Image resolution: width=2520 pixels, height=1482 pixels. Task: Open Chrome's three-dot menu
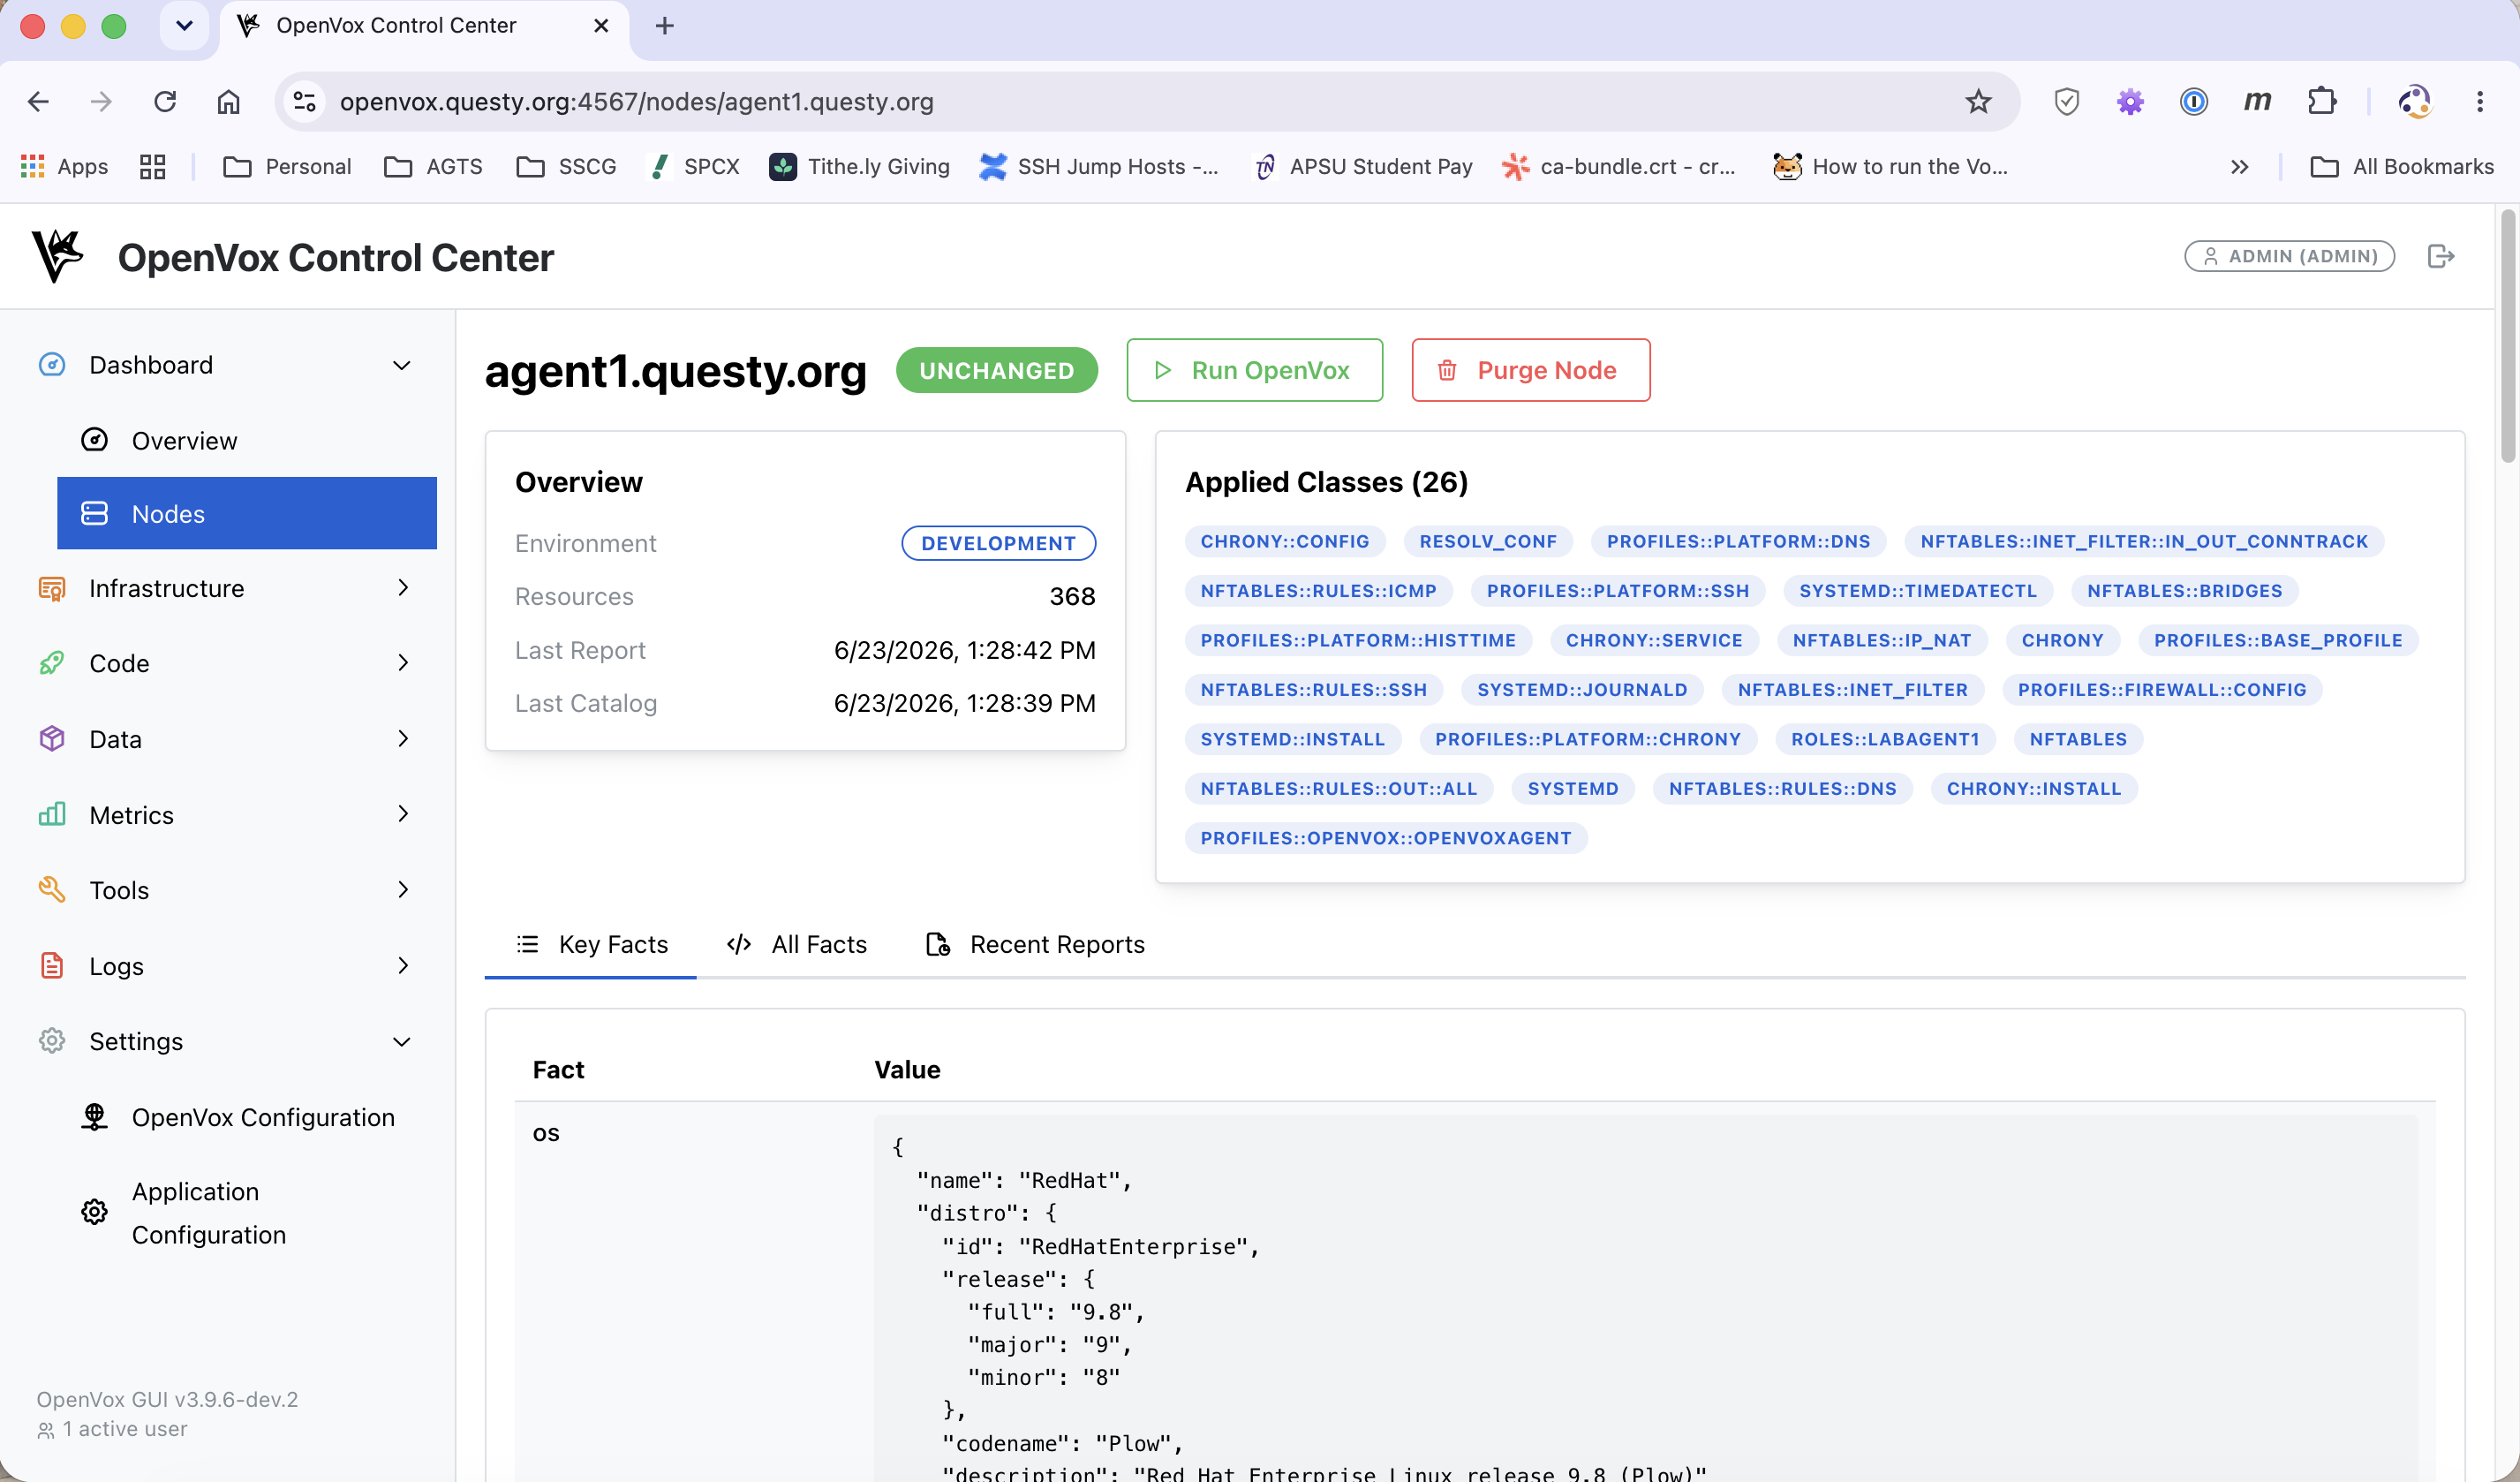click(x=2480, y=101)
